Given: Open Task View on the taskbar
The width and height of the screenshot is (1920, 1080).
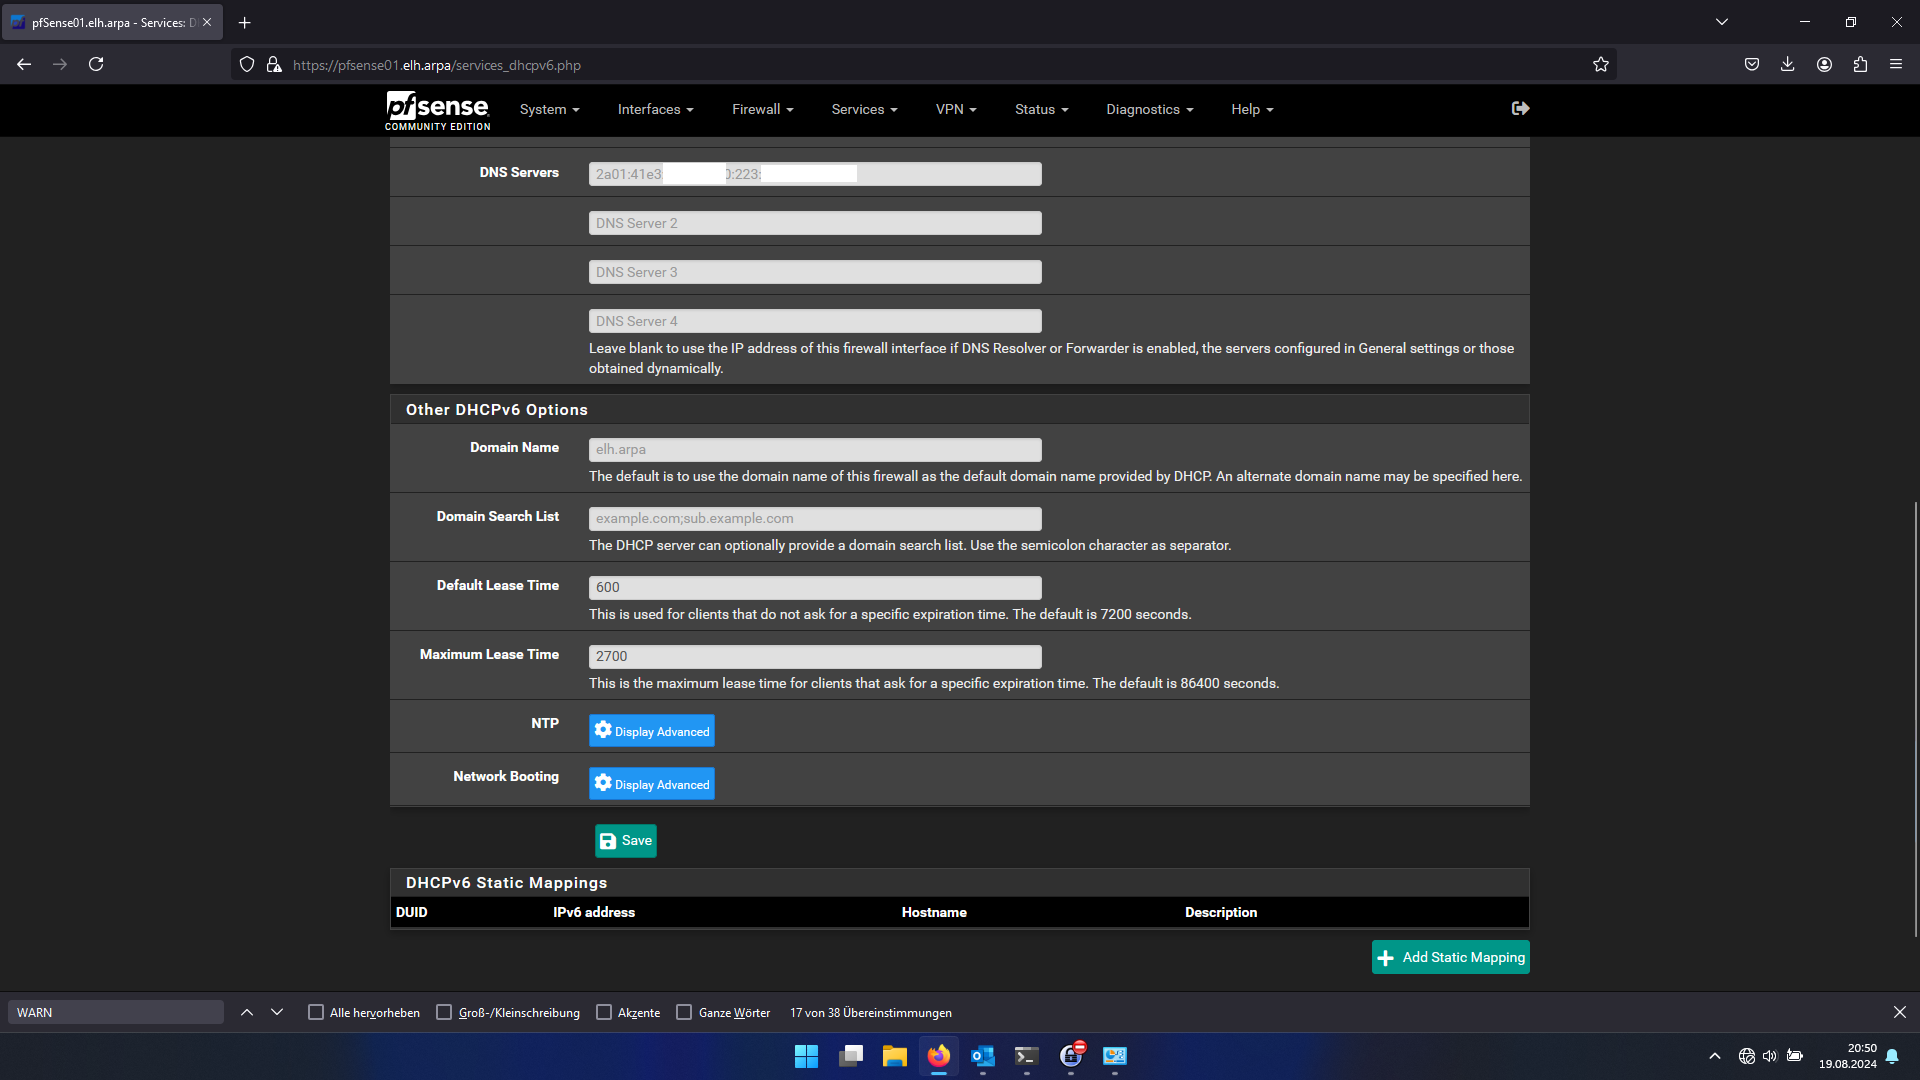Looking at the screenshot, I should 851,1056.
